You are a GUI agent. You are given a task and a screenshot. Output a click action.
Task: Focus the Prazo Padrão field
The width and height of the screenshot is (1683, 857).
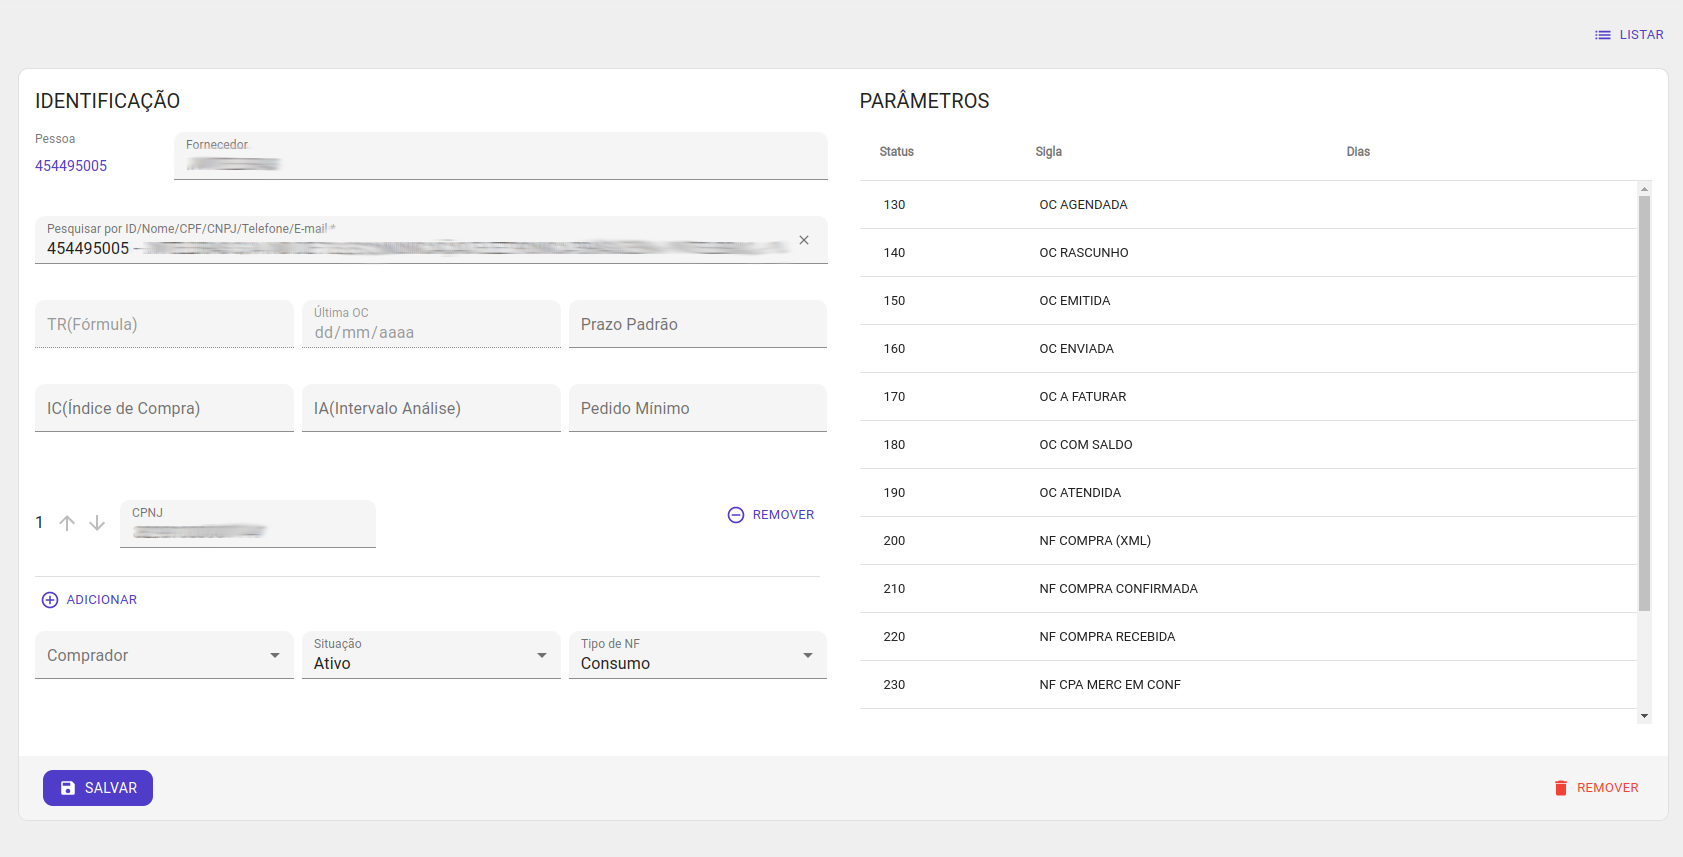(x=697, y=324)
